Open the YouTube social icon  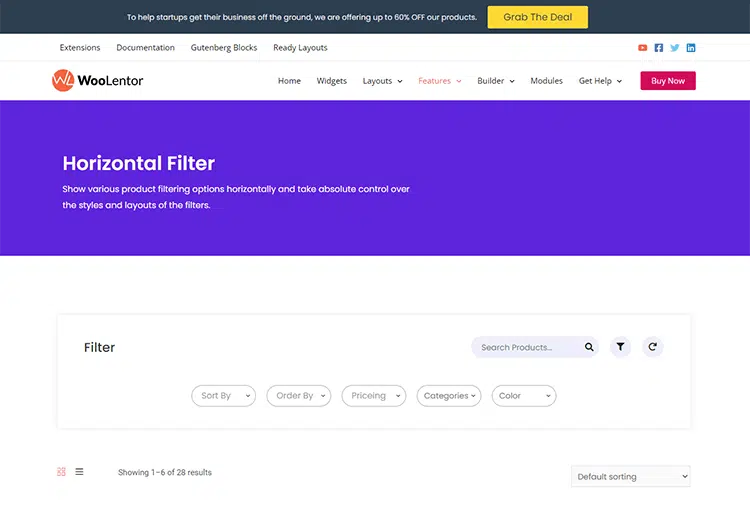[x=643, y=48]
